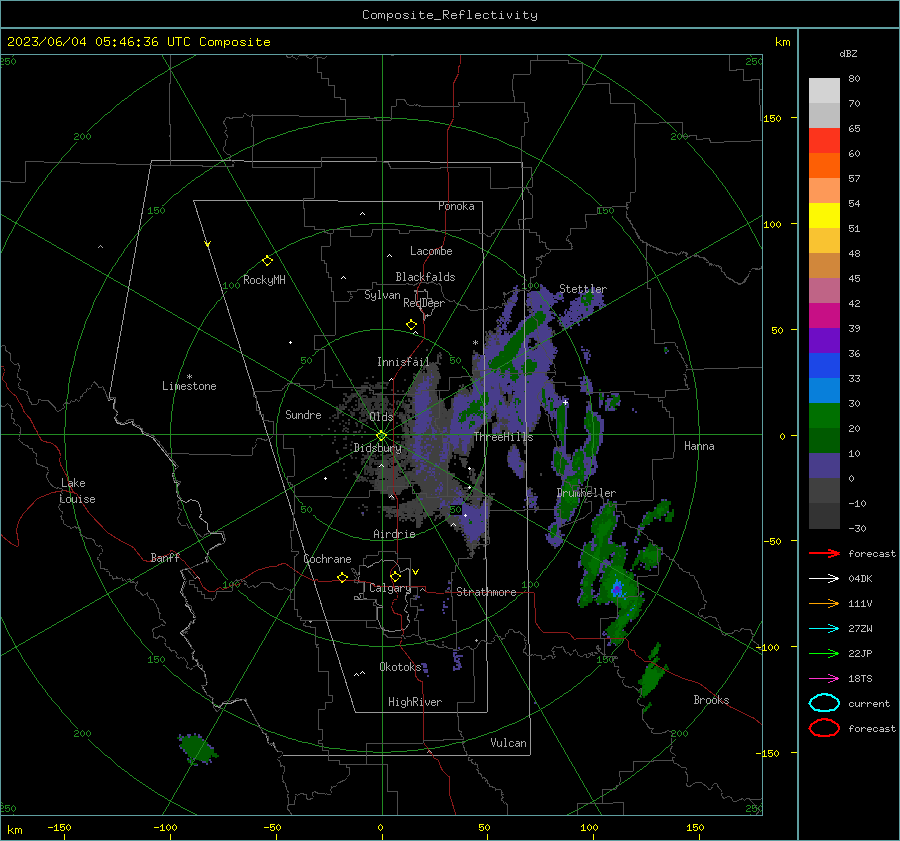Pick the light blue swatch below the 33 label
The image size is (900, 841).
click(824, 391)
